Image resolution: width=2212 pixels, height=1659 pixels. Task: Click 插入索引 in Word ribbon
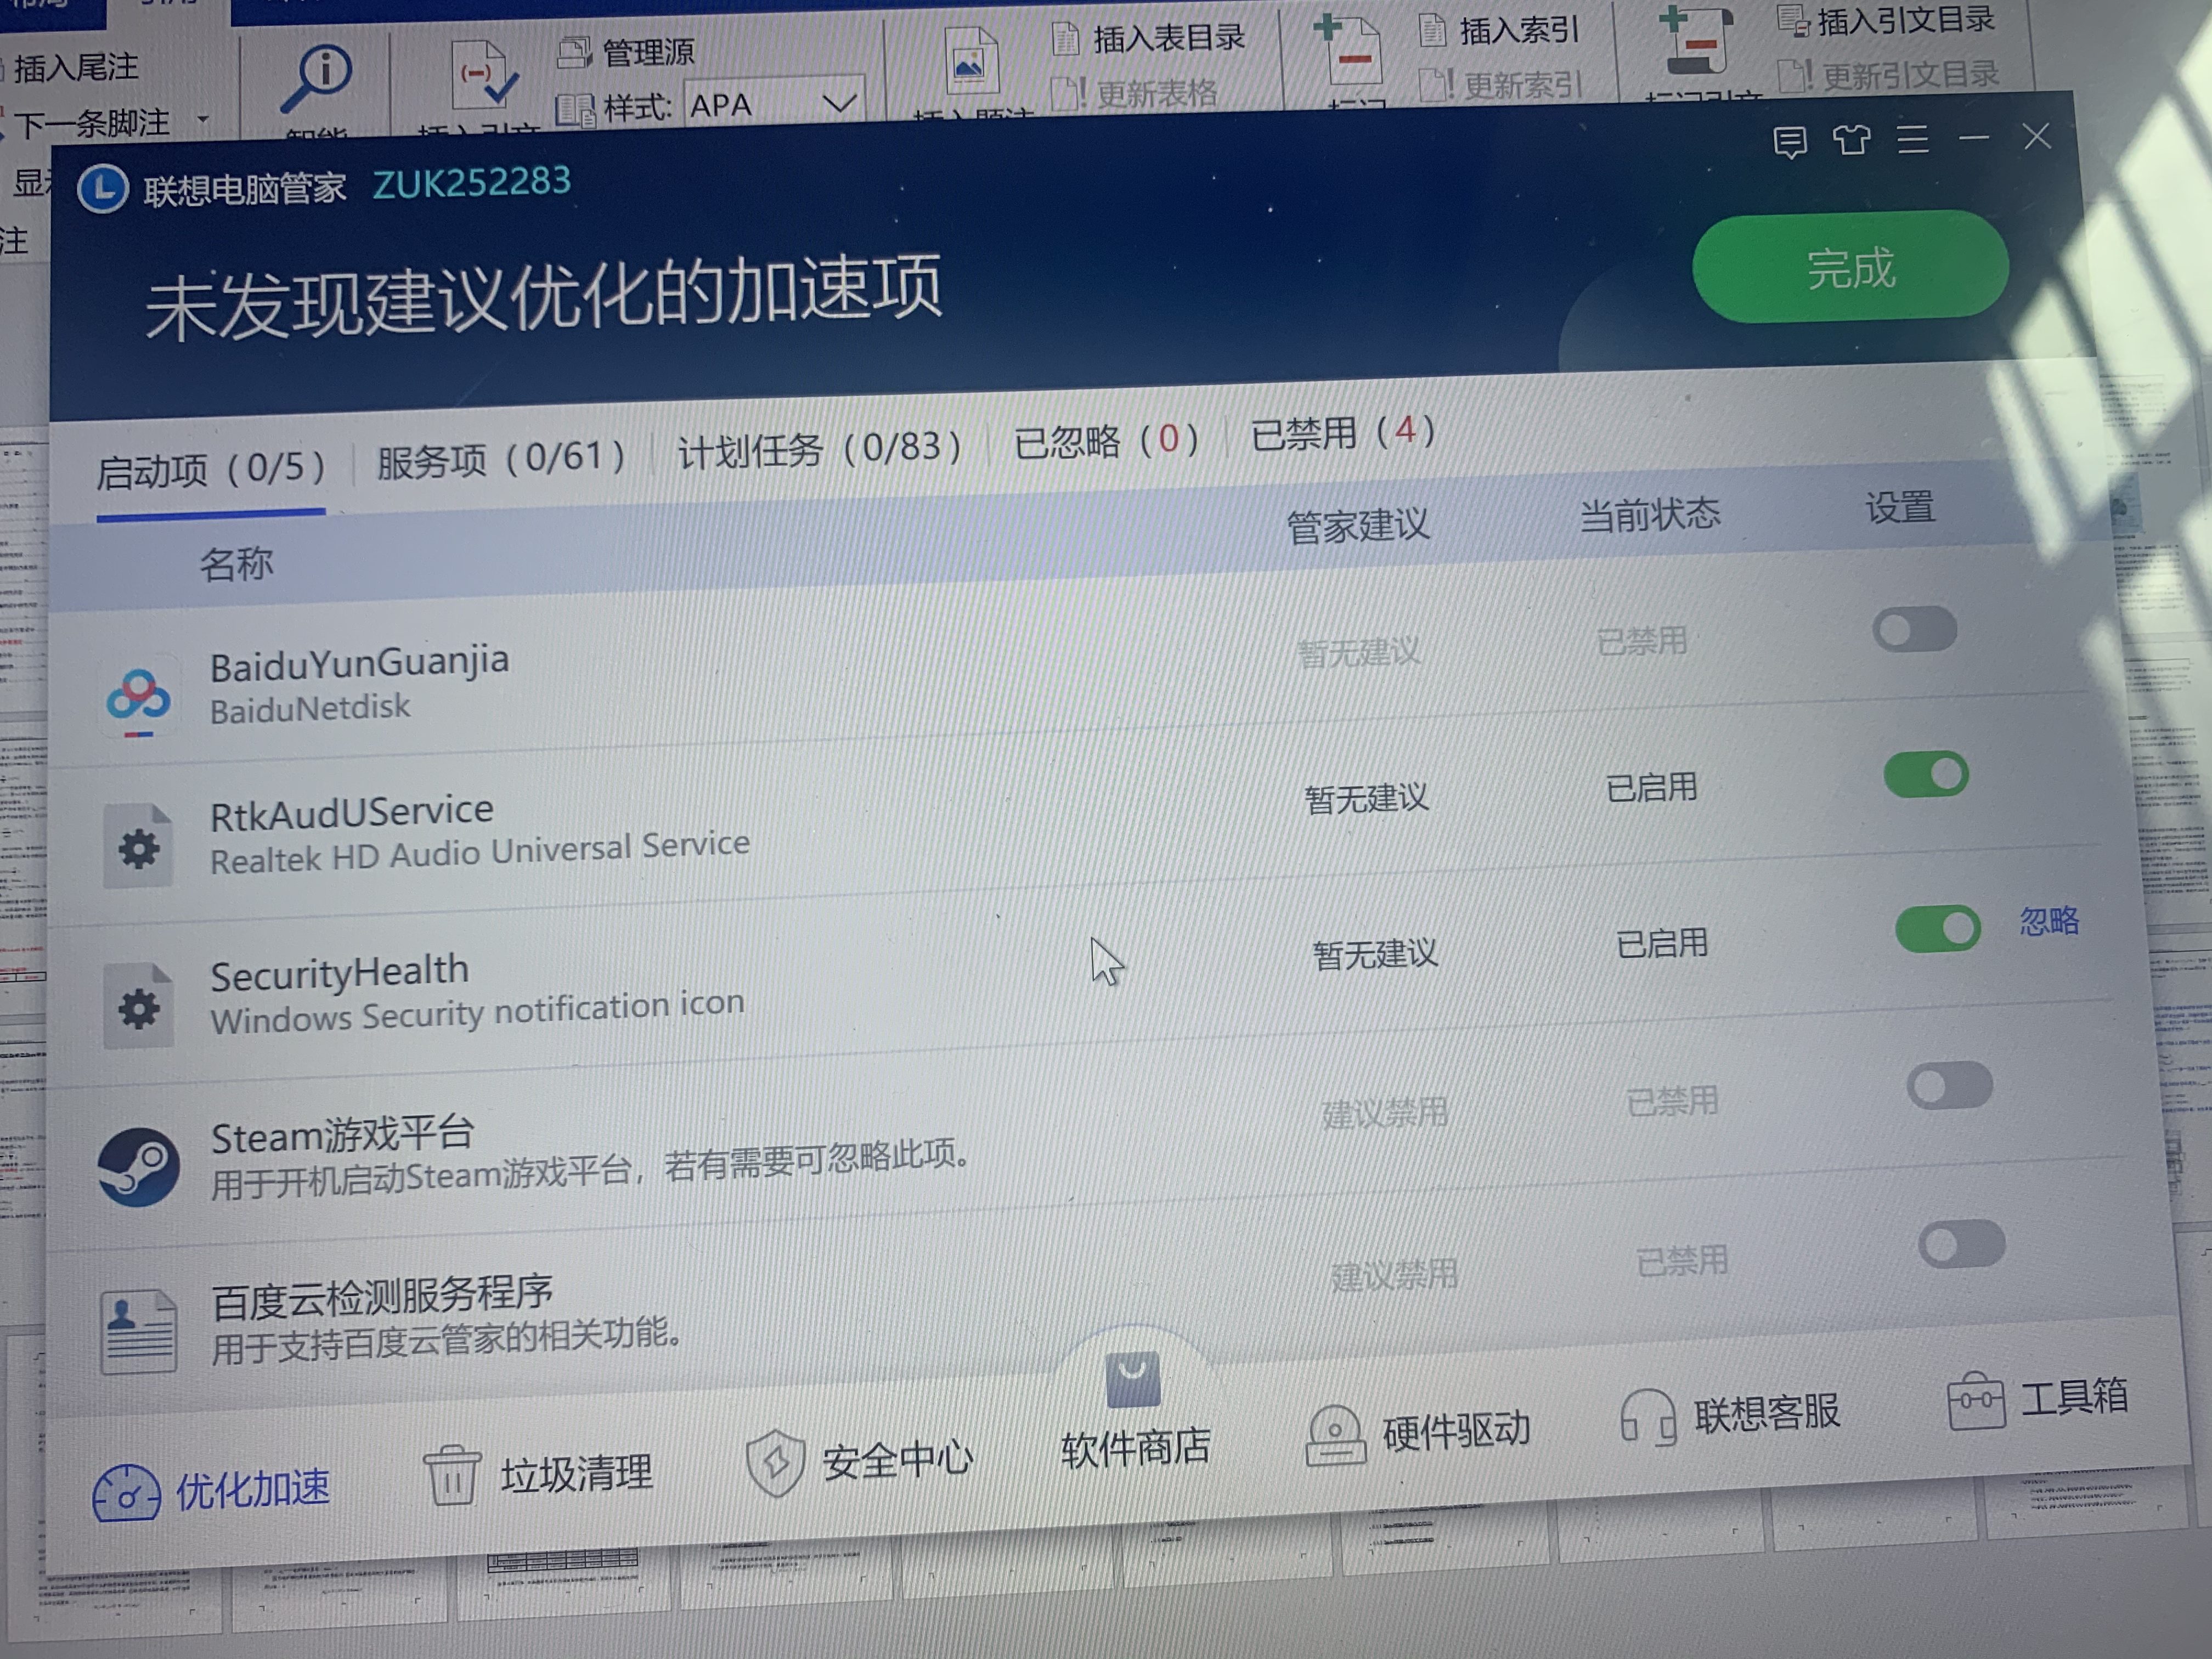coord(1499,31)
